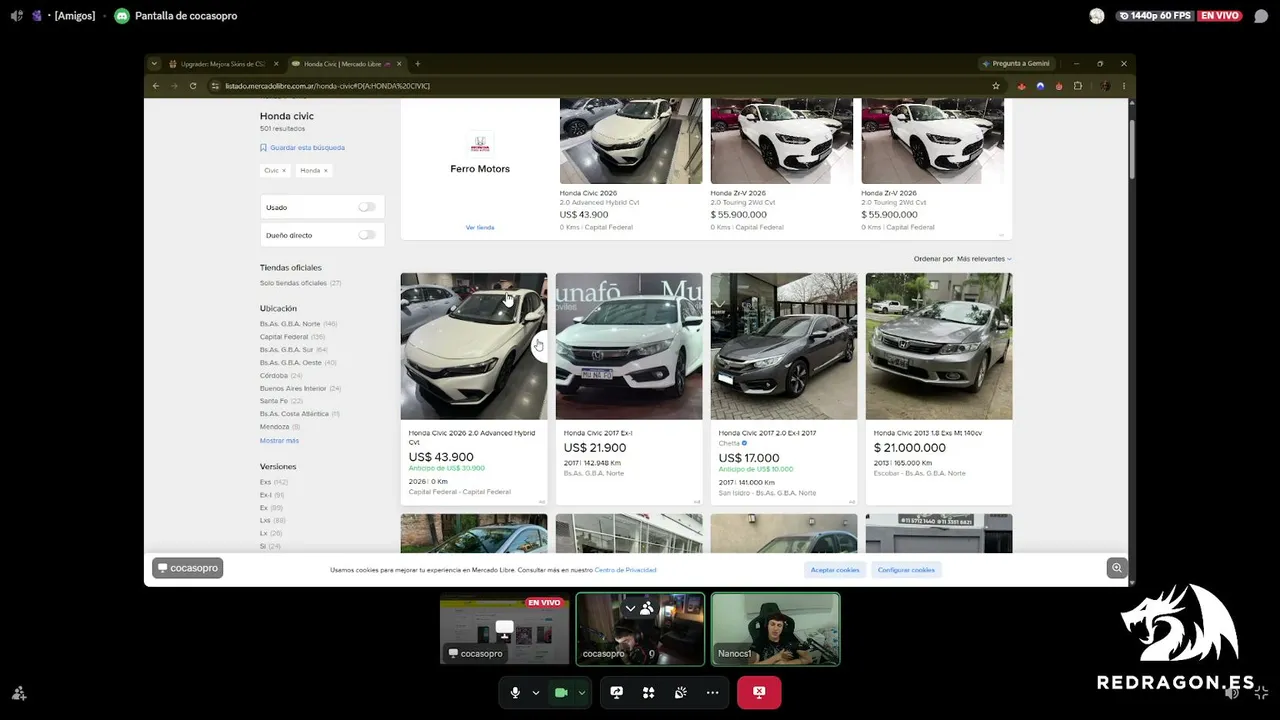1280x720 pixels.
Task: Click 'Ver tienda' under Ferro Motors
Action: pos(480,228)
